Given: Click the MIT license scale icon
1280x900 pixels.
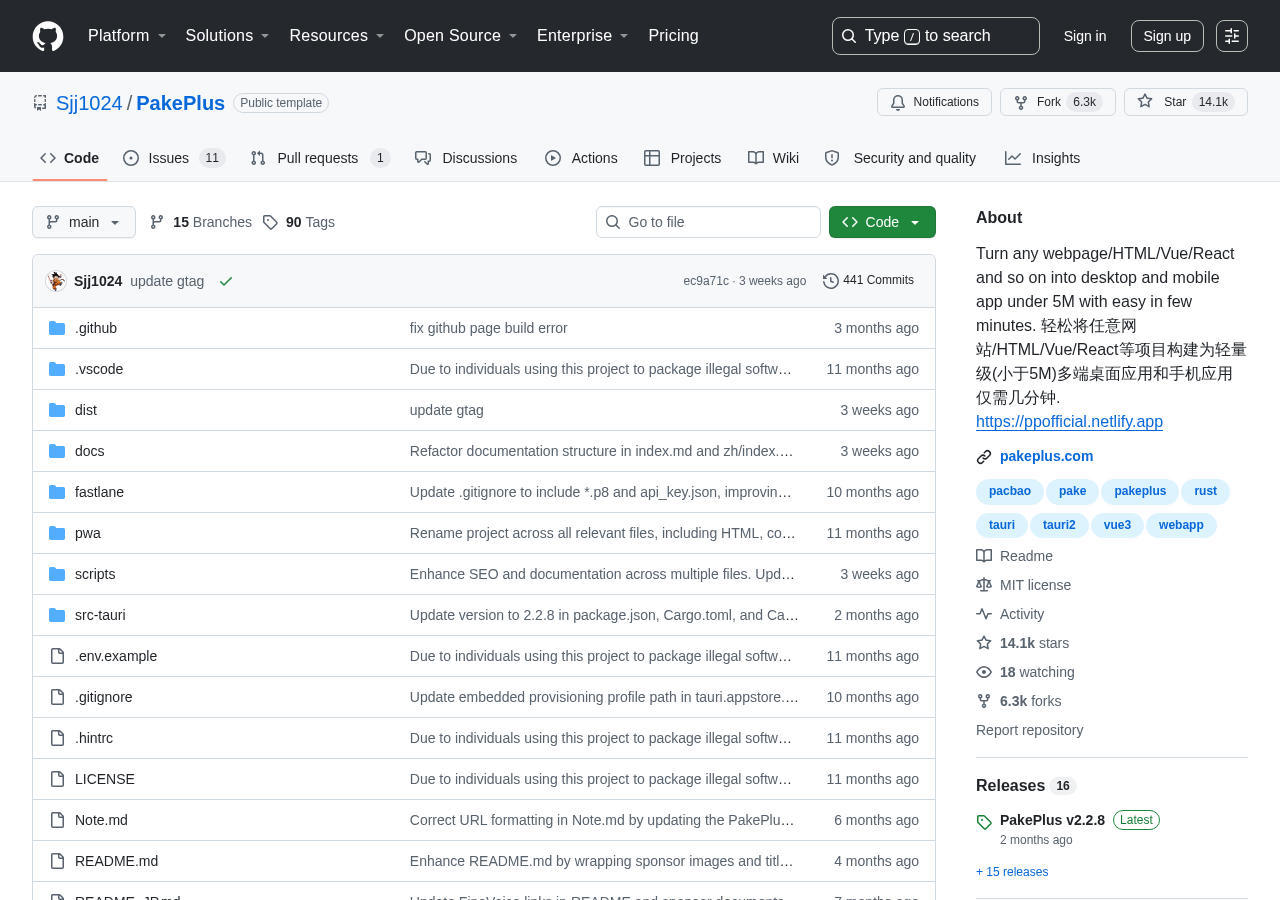Looking at the screenshot, I should (x=984, y=585).
